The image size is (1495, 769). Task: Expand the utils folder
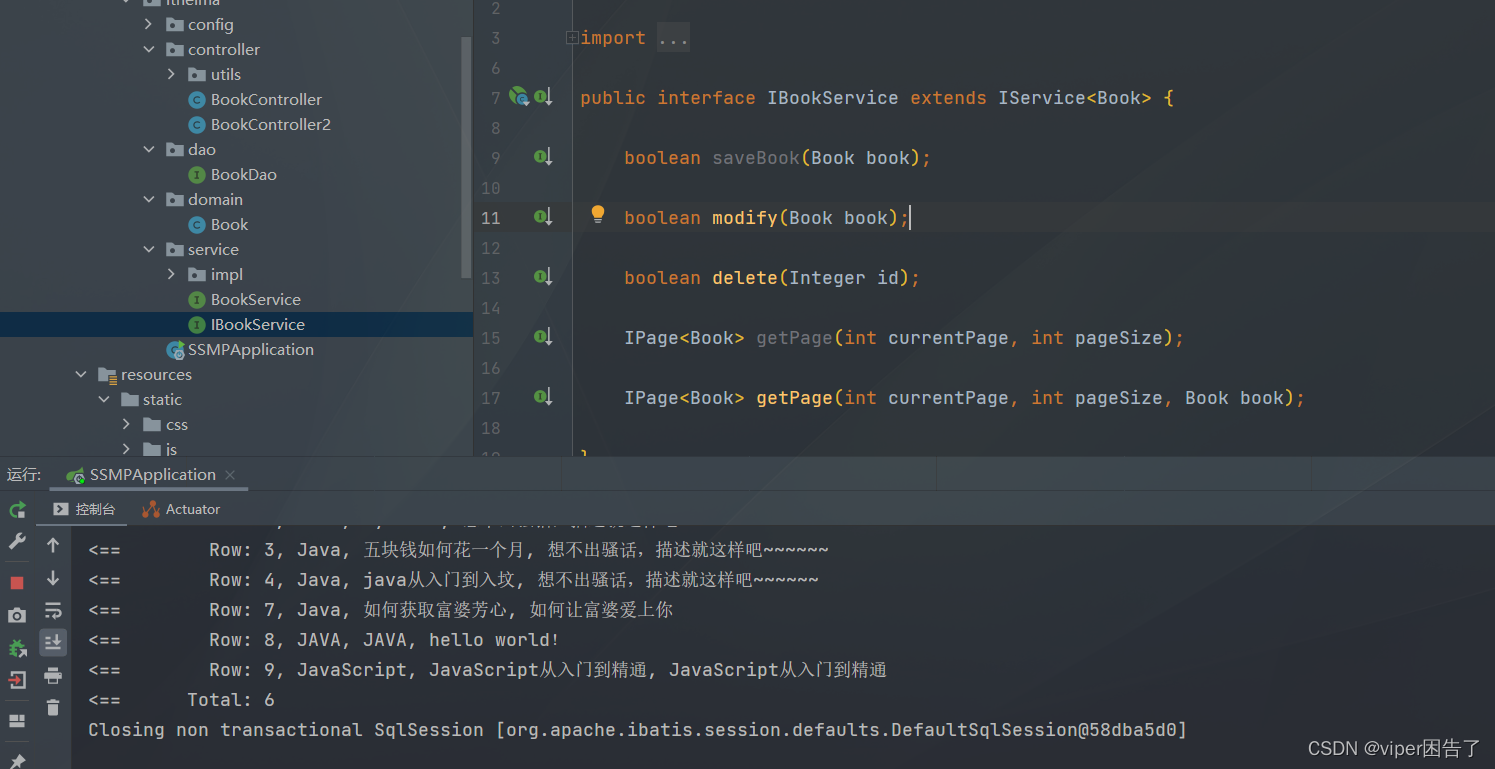tap(171, 74)
